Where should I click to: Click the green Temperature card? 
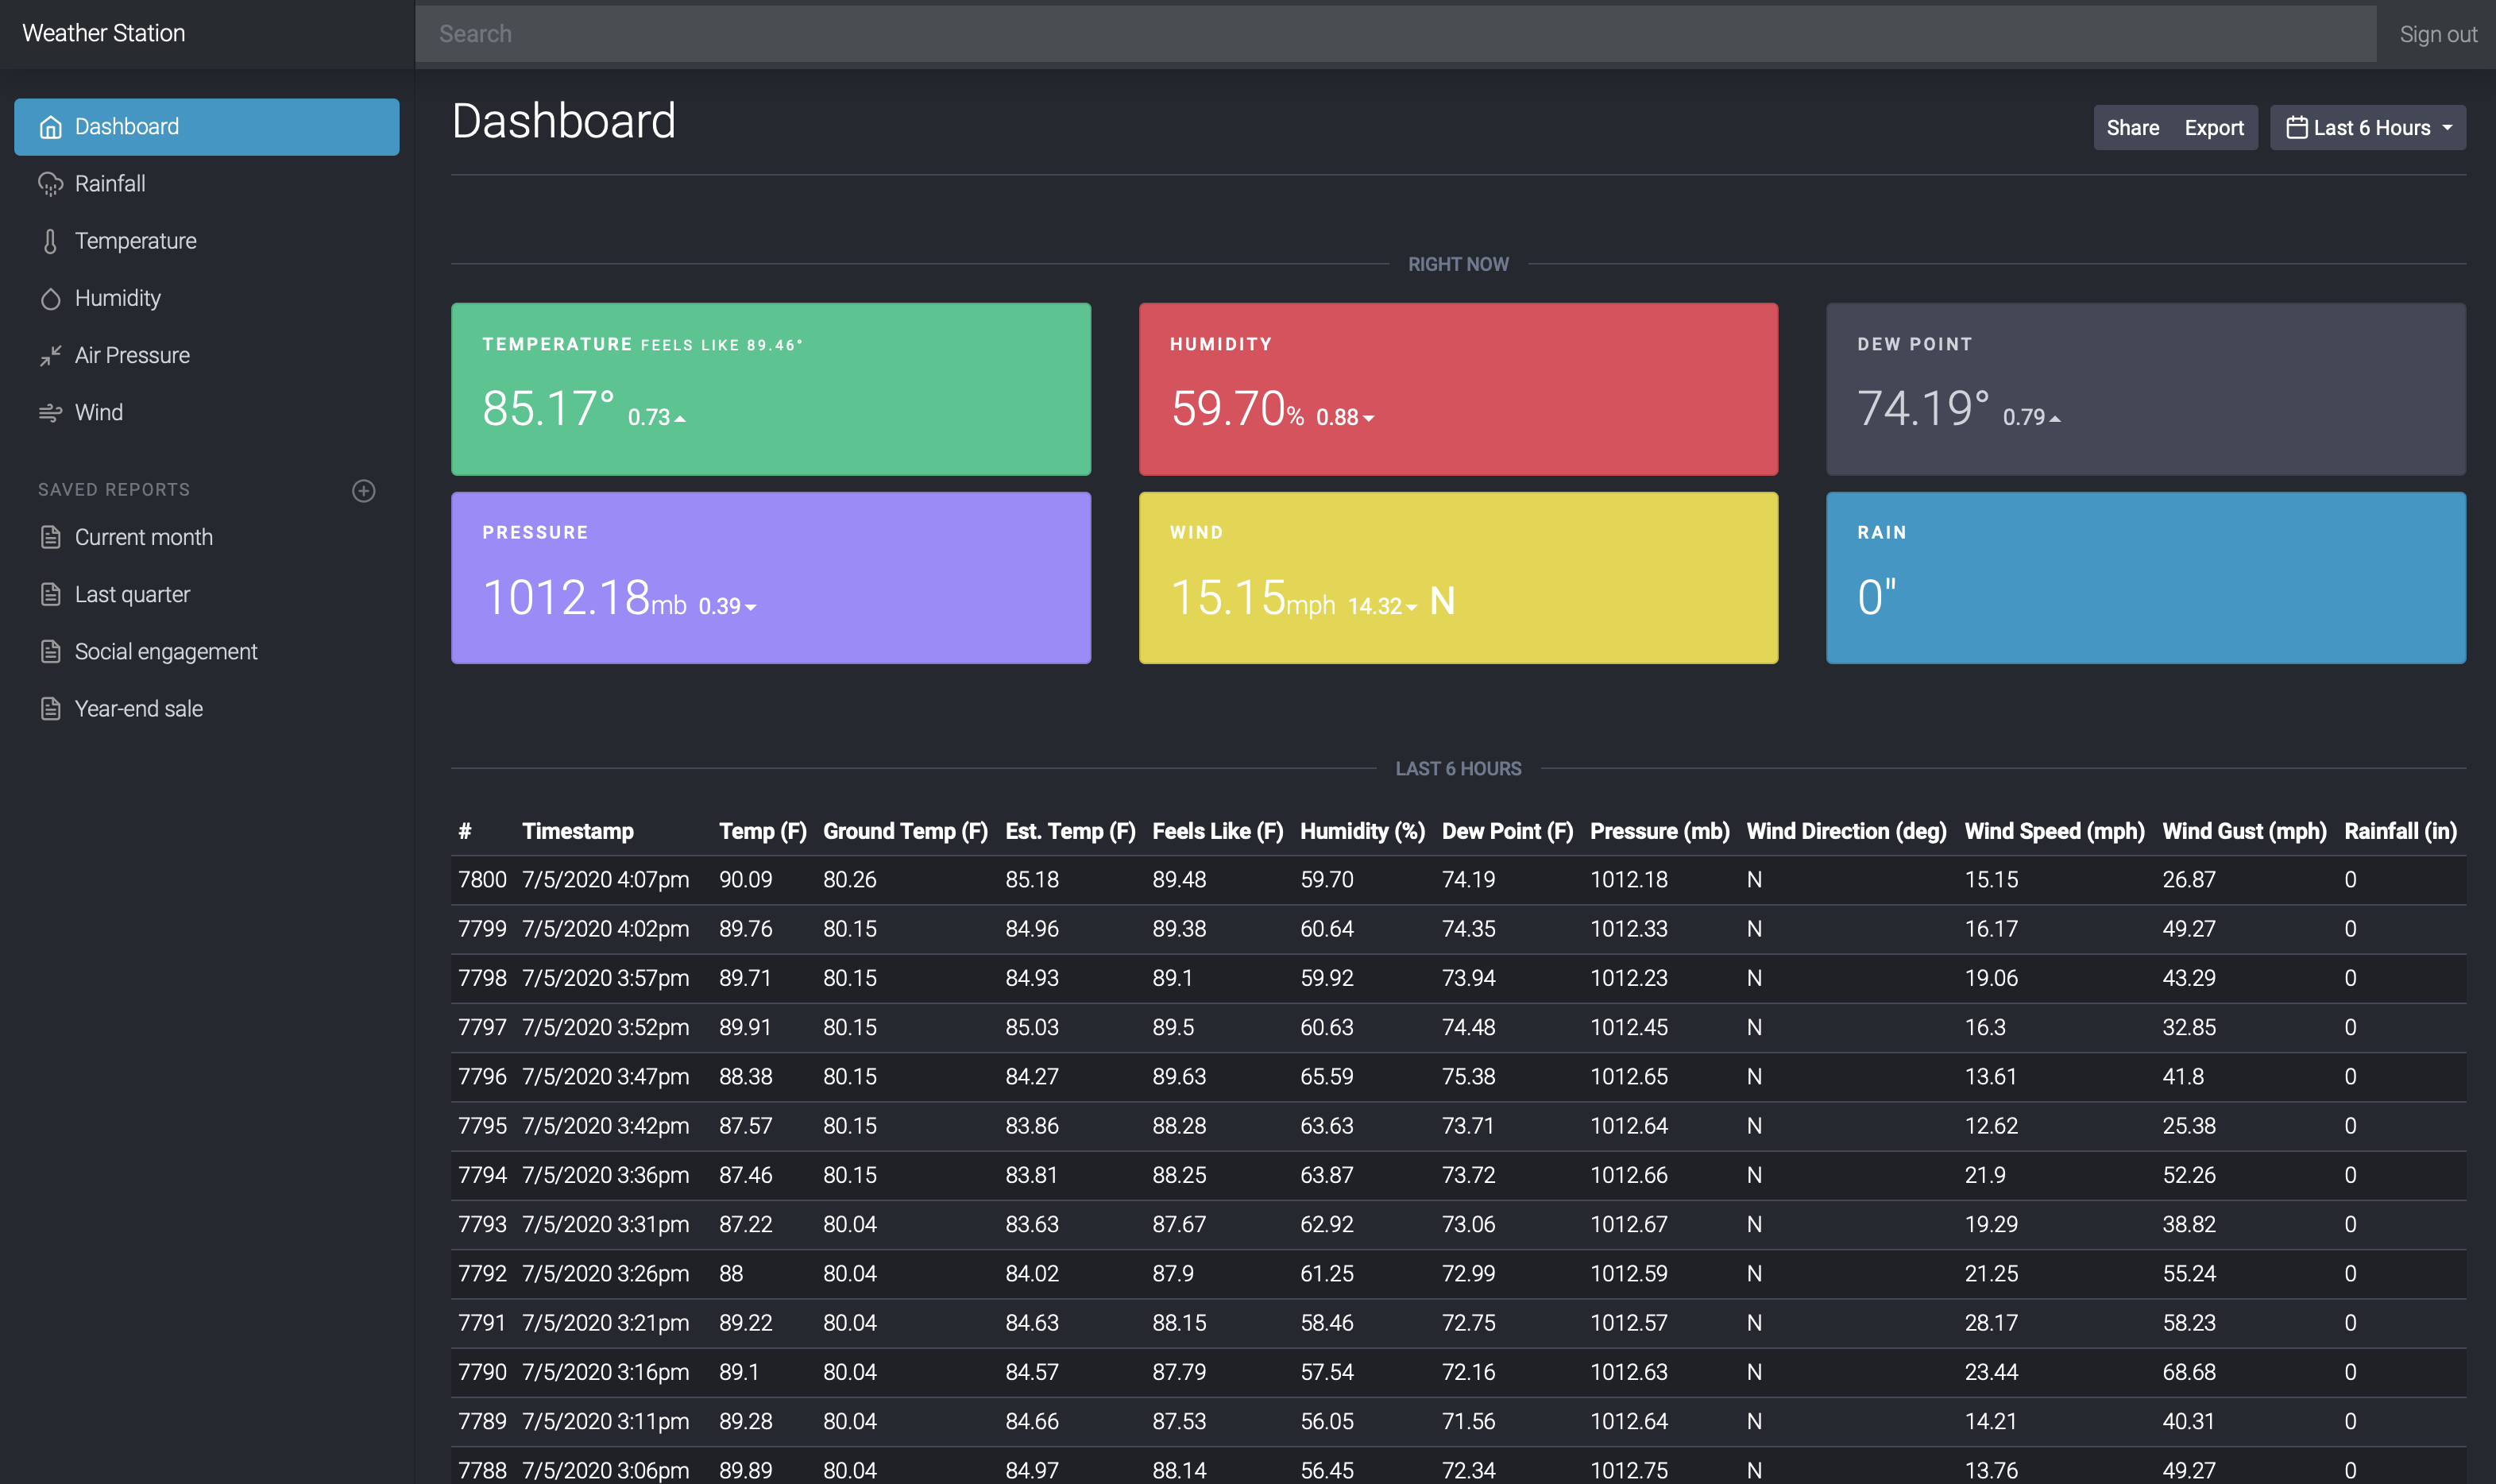(x=770, y=389)
